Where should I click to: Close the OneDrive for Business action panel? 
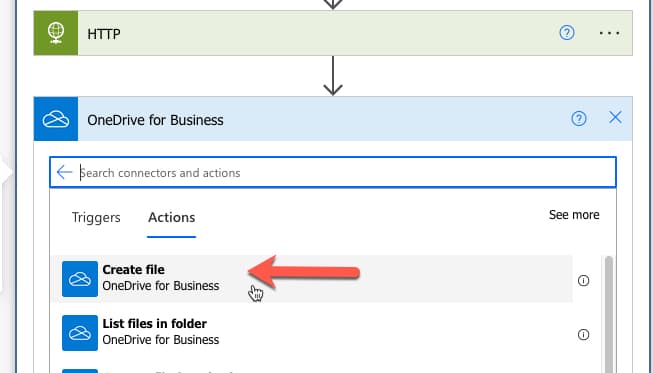point(615,118)
